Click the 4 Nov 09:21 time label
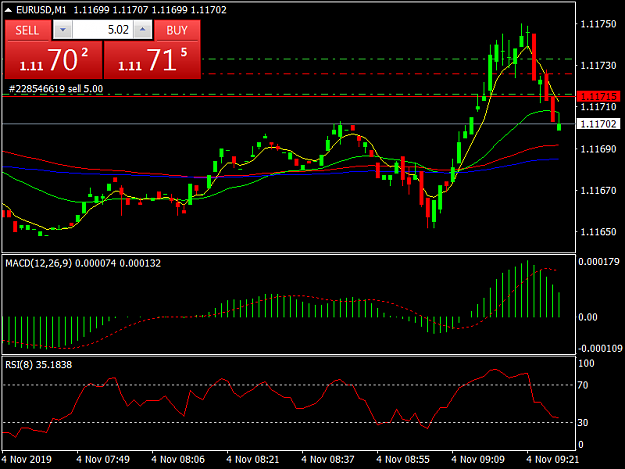The width and height of the screenshot is (625, 469). 553,459
